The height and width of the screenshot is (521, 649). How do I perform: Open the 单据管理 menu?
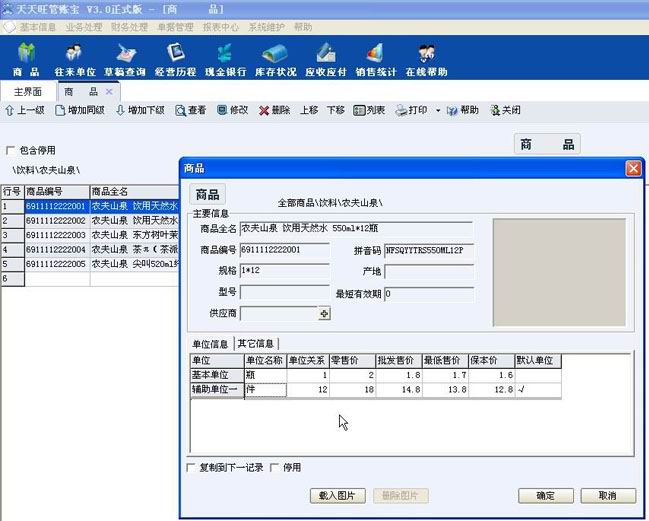(x=175, y=27)
